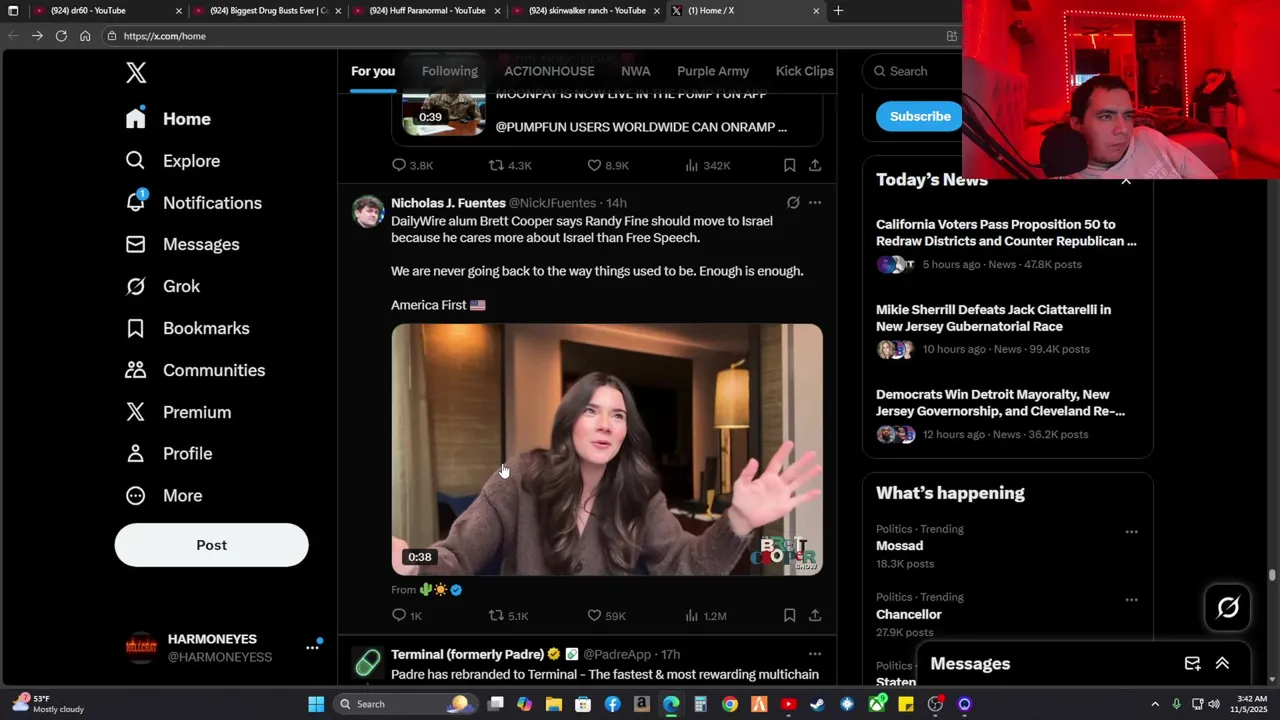1280x720 pixels.
Task: View Fuentes post analytics (1.2M)
Action: 705,616
